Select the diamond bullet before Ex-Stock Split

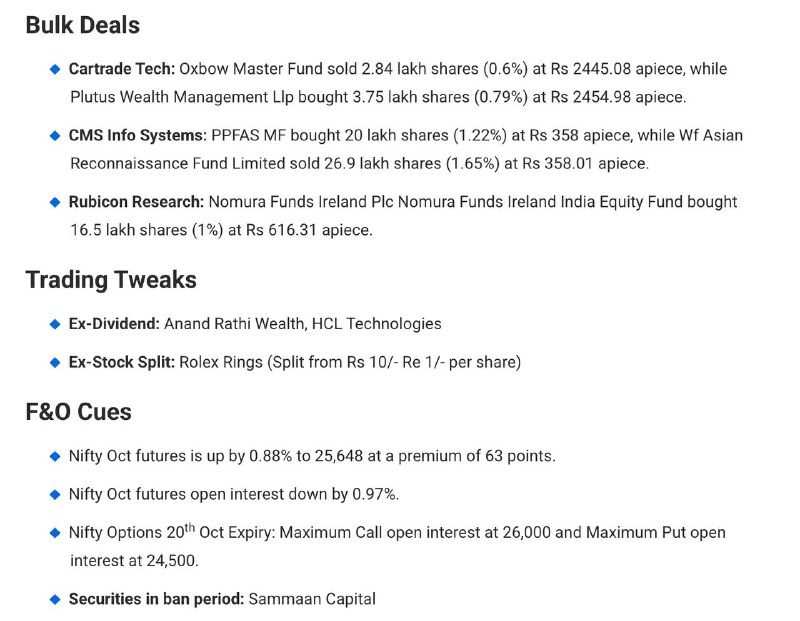pos(55,362)
